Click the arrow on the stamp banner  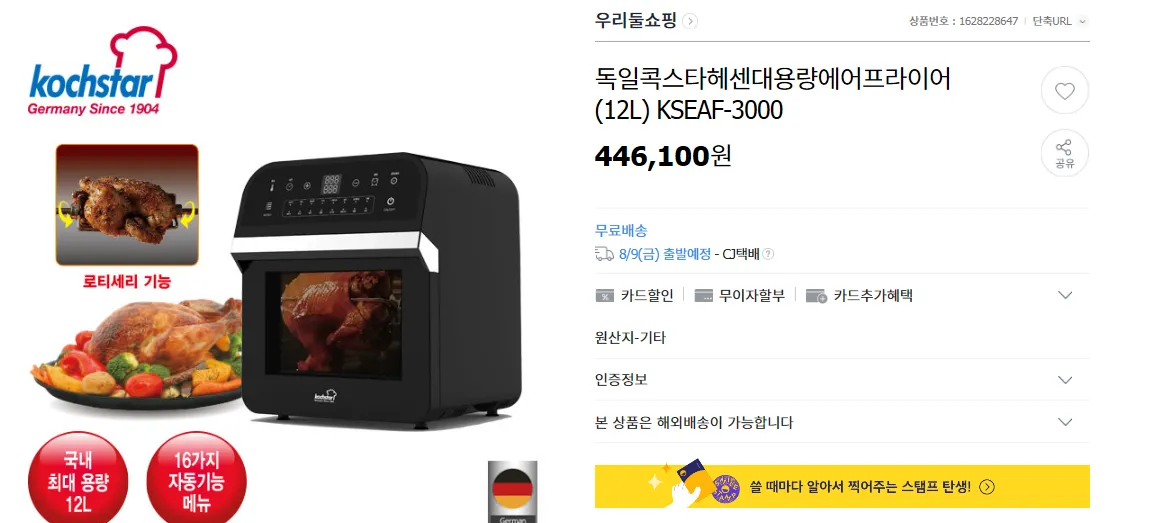pos(987,487)
